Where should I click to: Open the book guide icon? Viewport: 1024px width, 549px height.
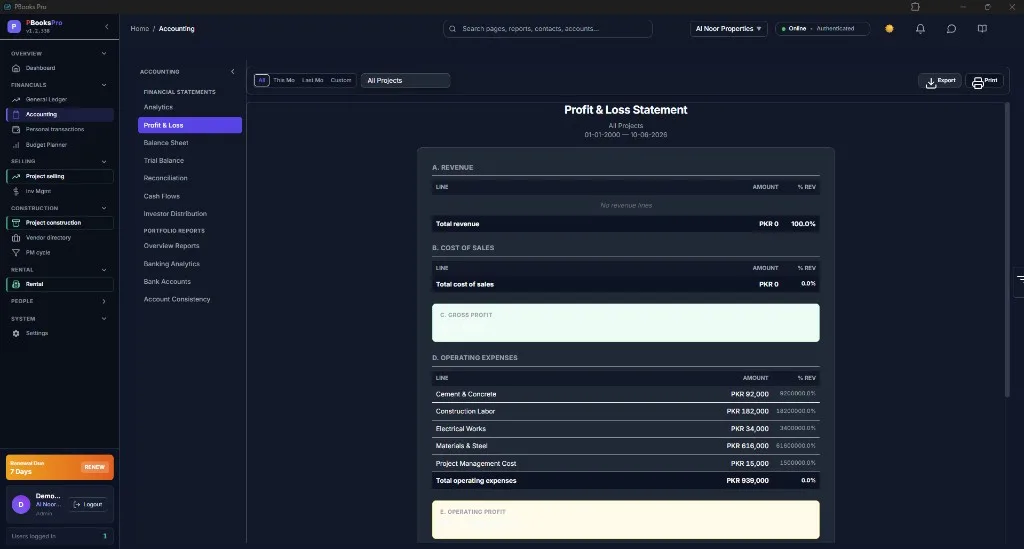982,29
